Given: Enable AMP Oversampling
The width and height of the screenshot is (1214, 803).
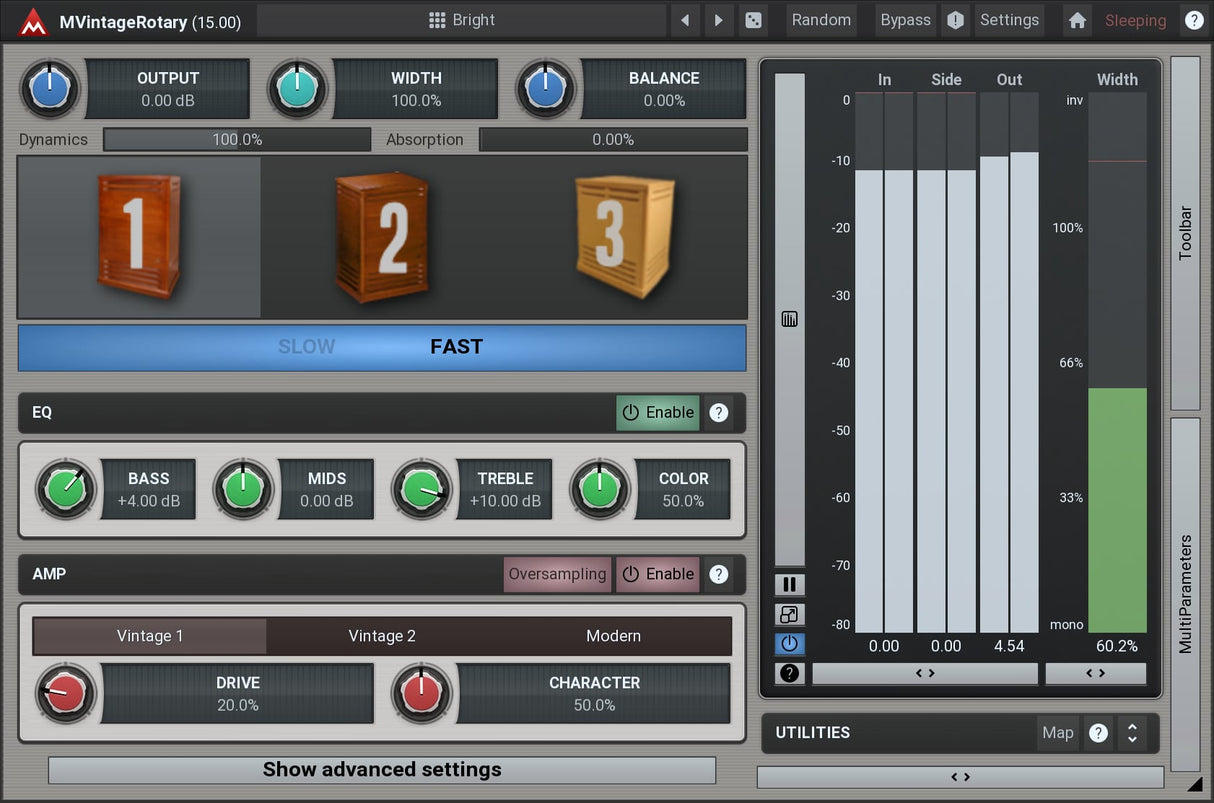Looking at the screenshot, I should pyautogui.click(x=557, y=574).
